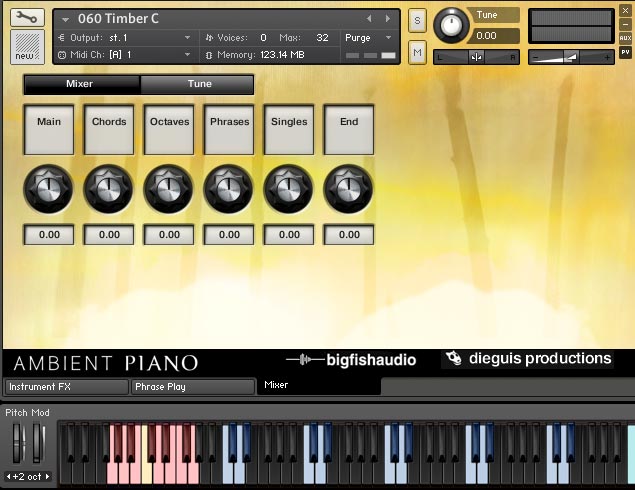The image size is (635, 490).
Task: Click the Mod wheel
Action: 38,443
